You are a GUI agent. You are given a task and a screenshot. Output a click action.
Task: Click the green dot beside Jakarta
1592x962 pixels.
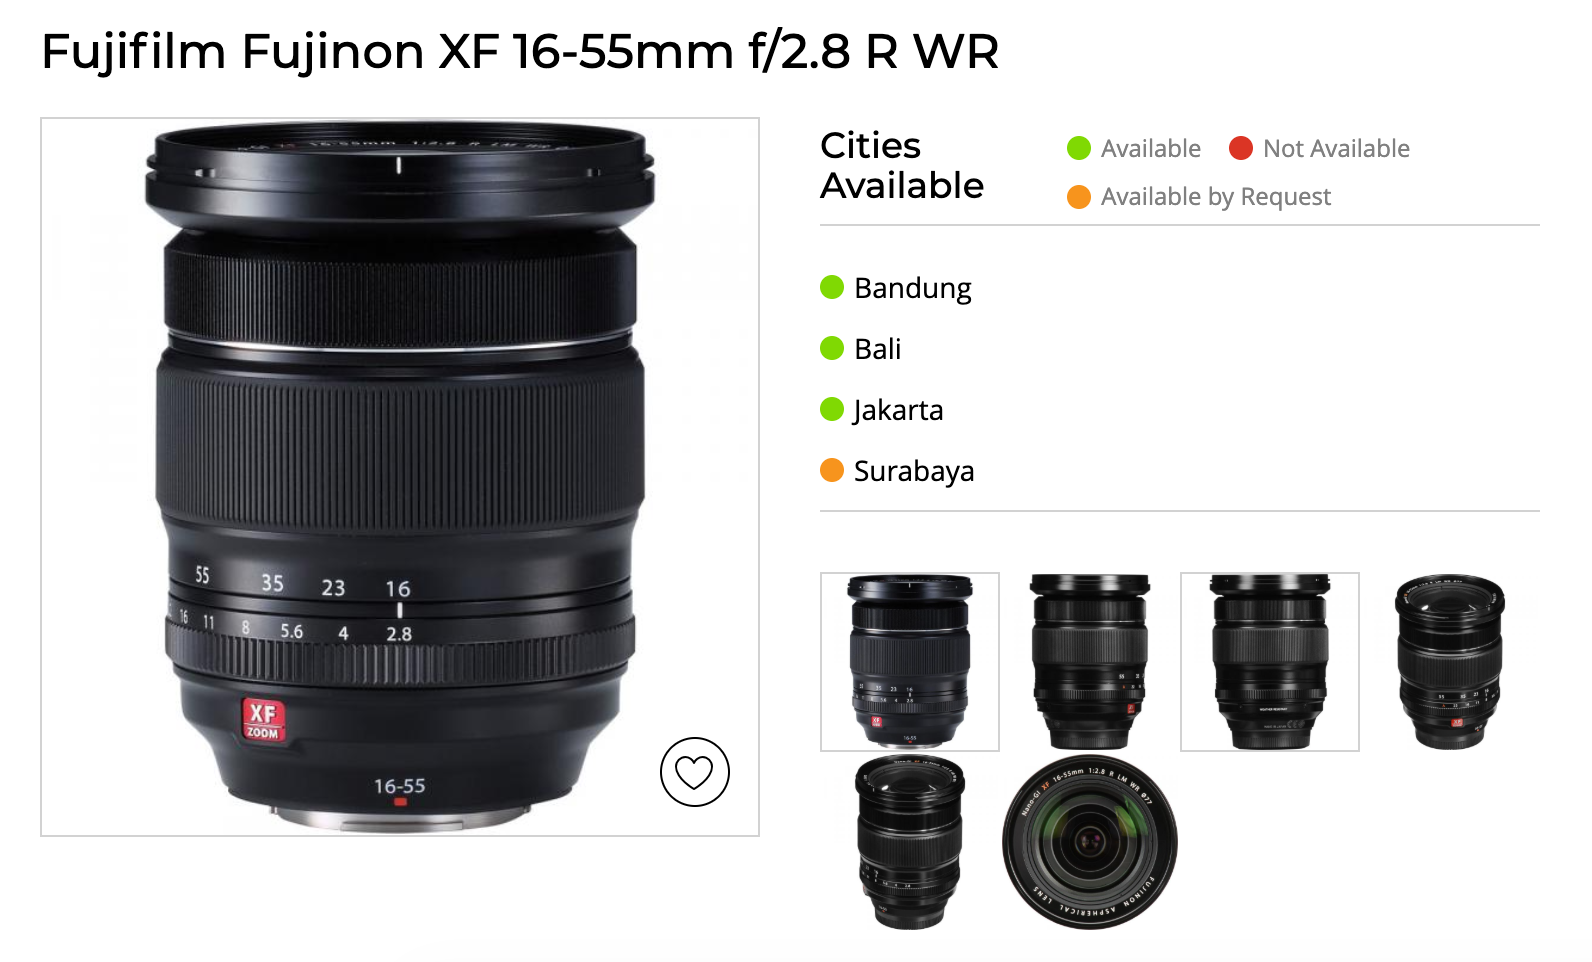[x=832, y=409]
